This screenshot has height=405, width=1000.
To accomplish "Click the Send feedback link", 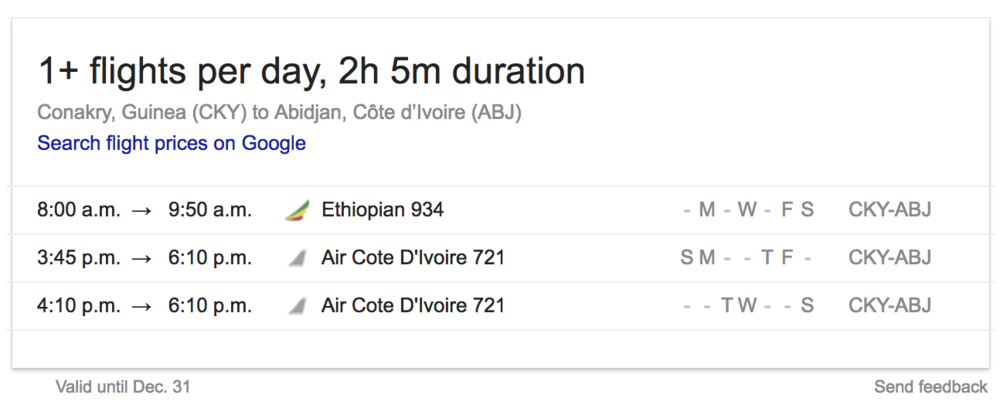I will point(930,387).
